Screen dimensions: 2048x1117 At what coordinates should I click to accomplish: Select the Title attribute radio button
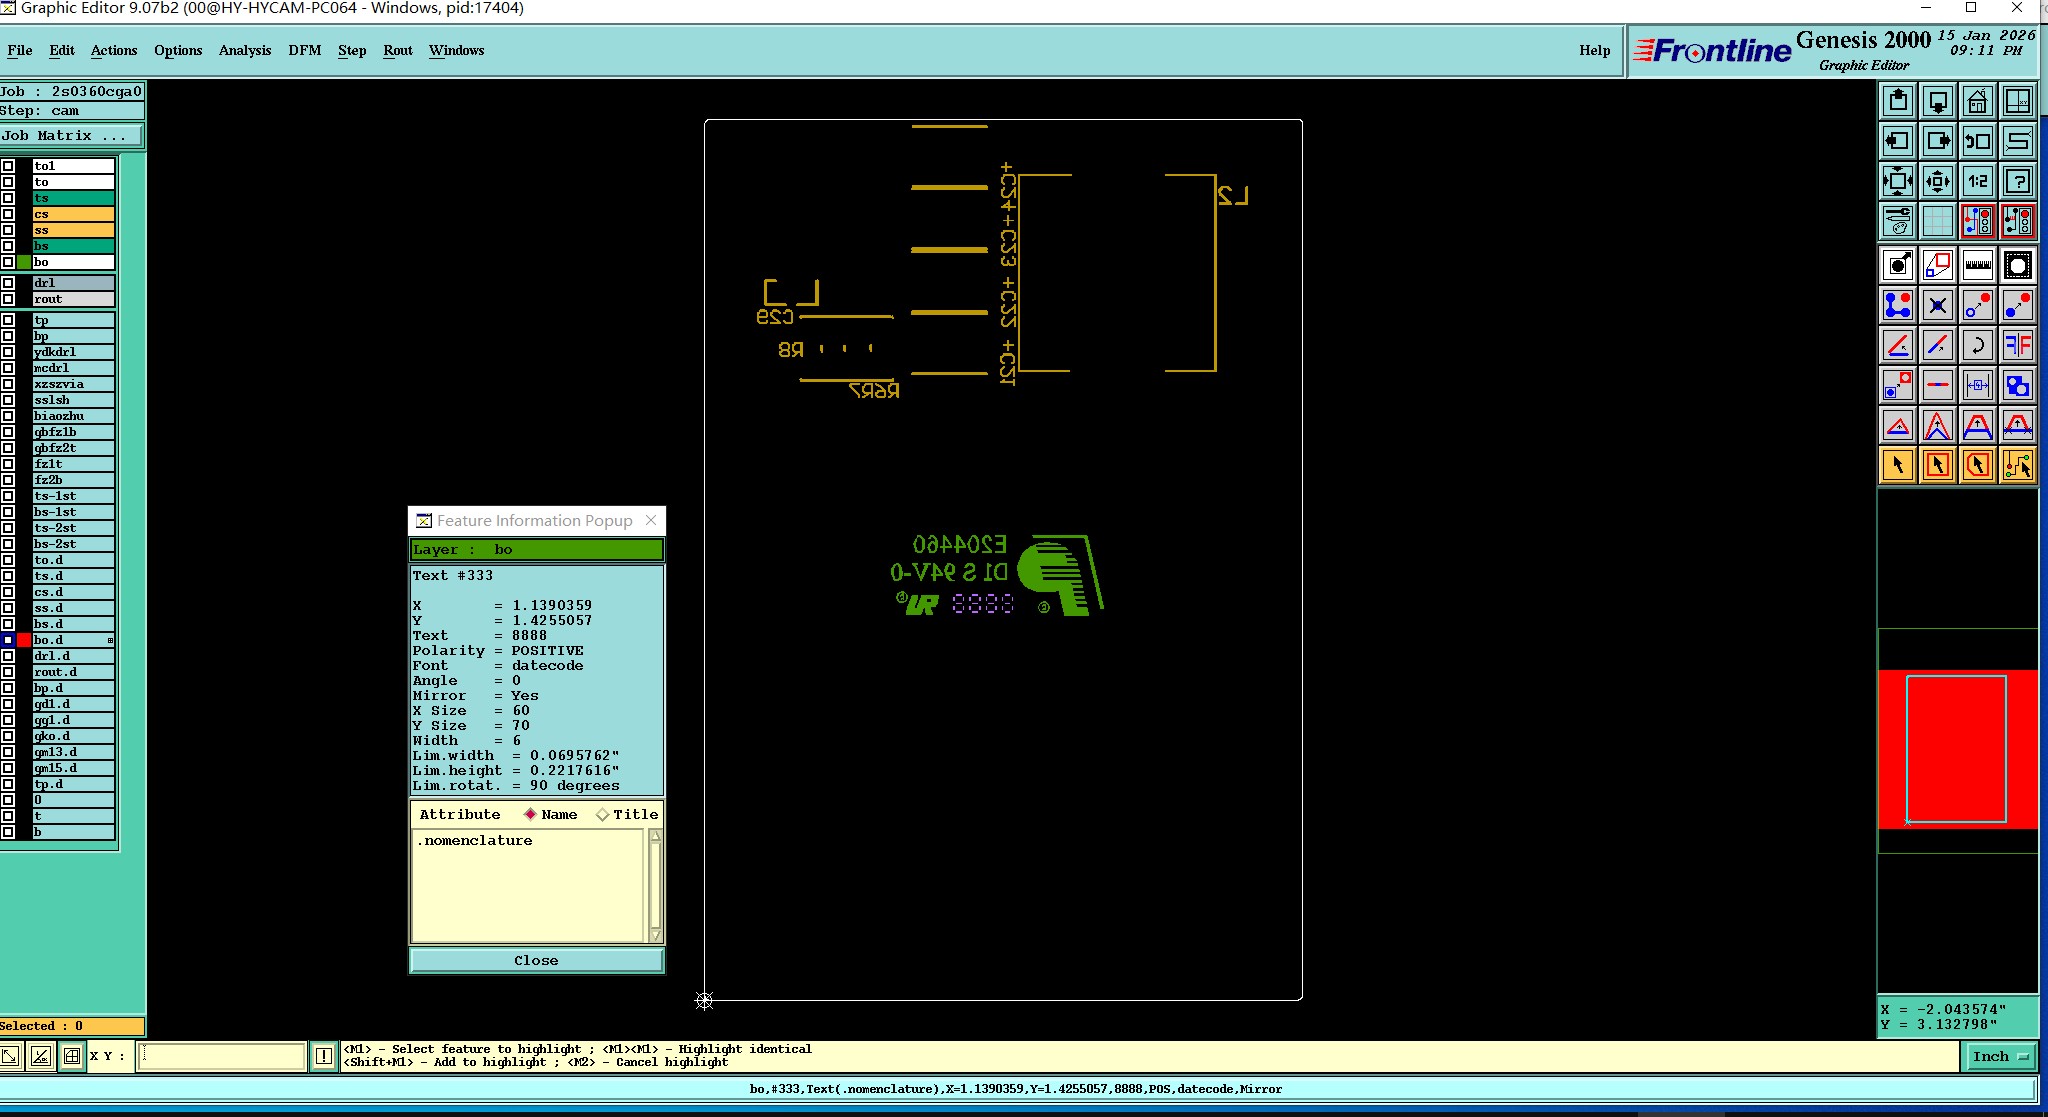[x=602, y=815]
